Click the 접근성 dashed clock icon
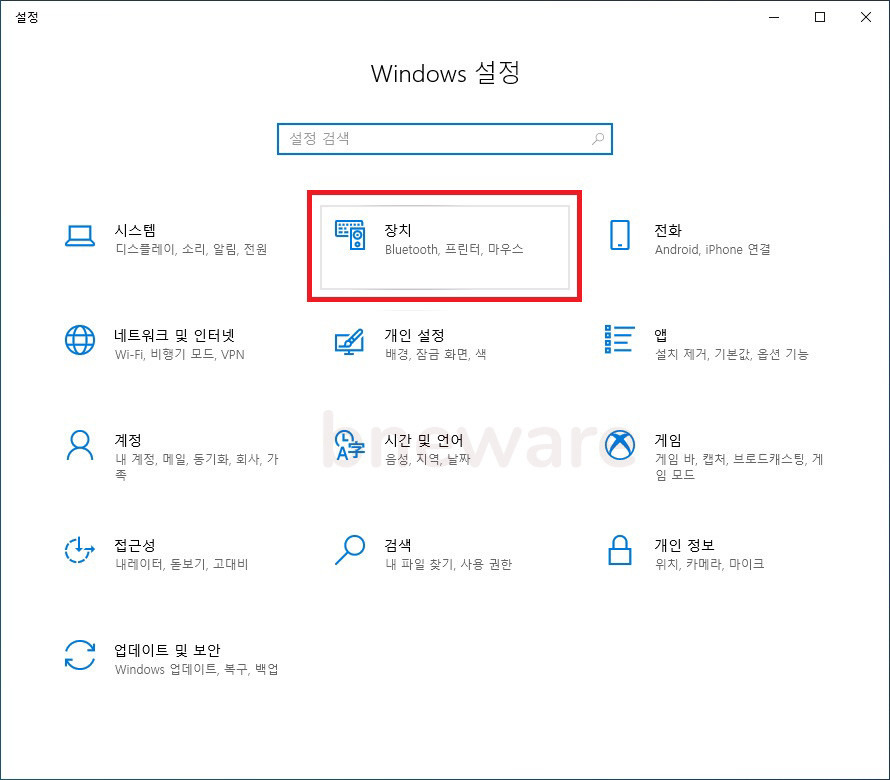890x780 pixels. point(79,550)
